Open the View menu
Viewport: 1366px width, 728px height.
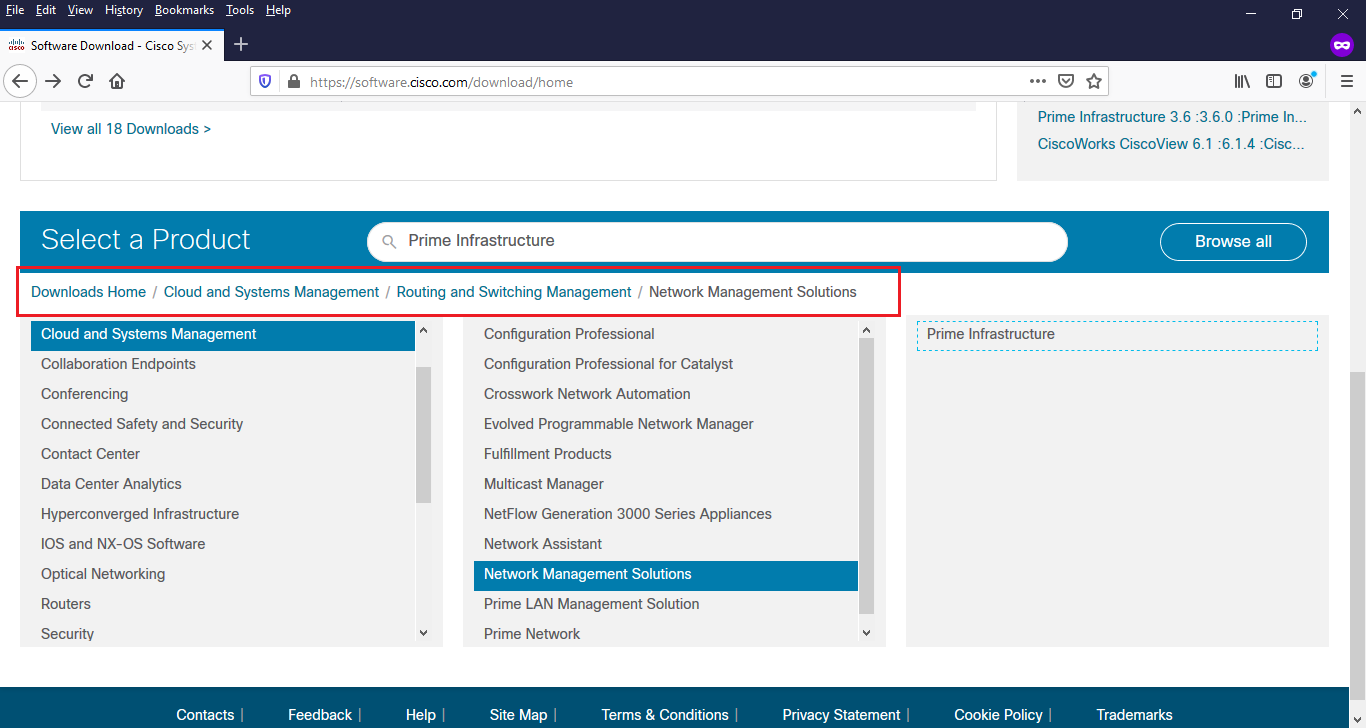[x=80, y=10]
